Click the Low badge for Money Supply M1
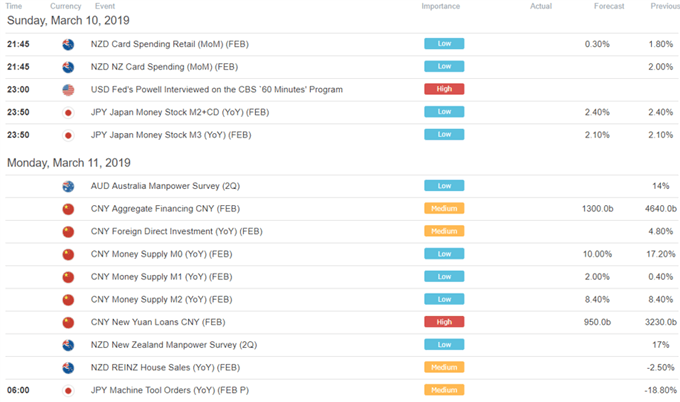Screen dimensions: 680x402 coord(444,276)
